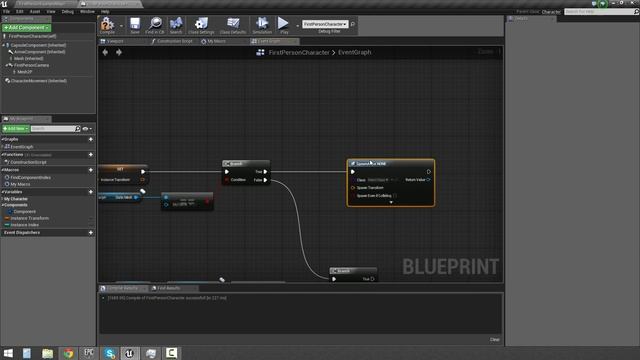Open Windows Start button on taskbar
This screenshot has height=360, width=640.
[x=8, y=353]
